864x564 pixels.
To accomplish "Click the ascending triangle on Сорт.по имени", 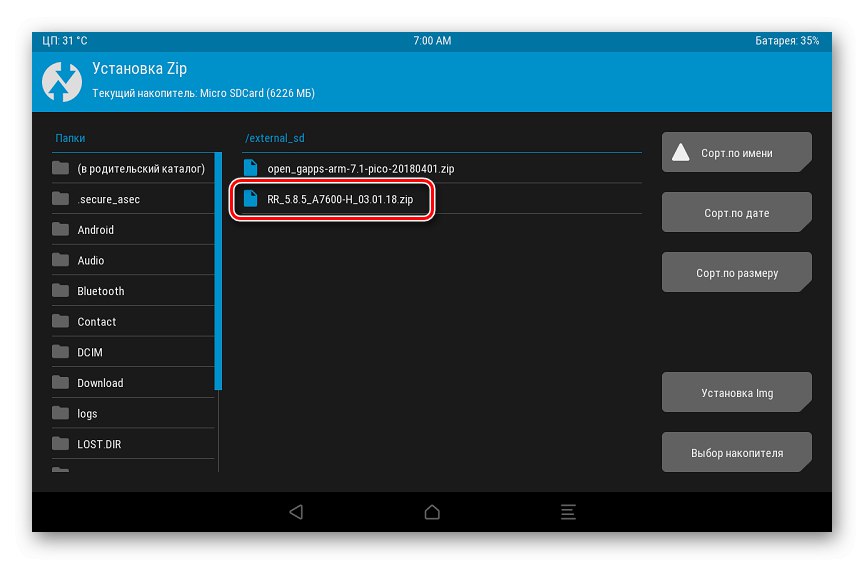I will click(681, 152).
